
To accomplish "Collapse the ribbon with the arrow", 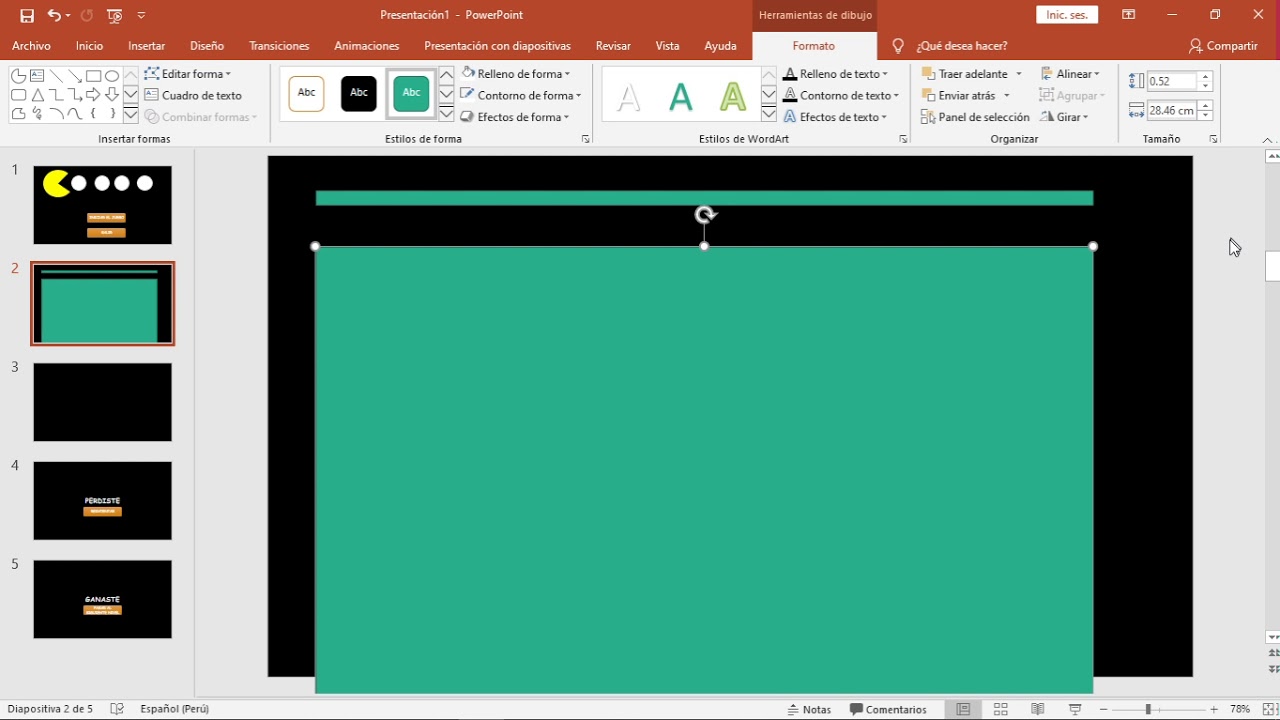I will point(1267,139).
